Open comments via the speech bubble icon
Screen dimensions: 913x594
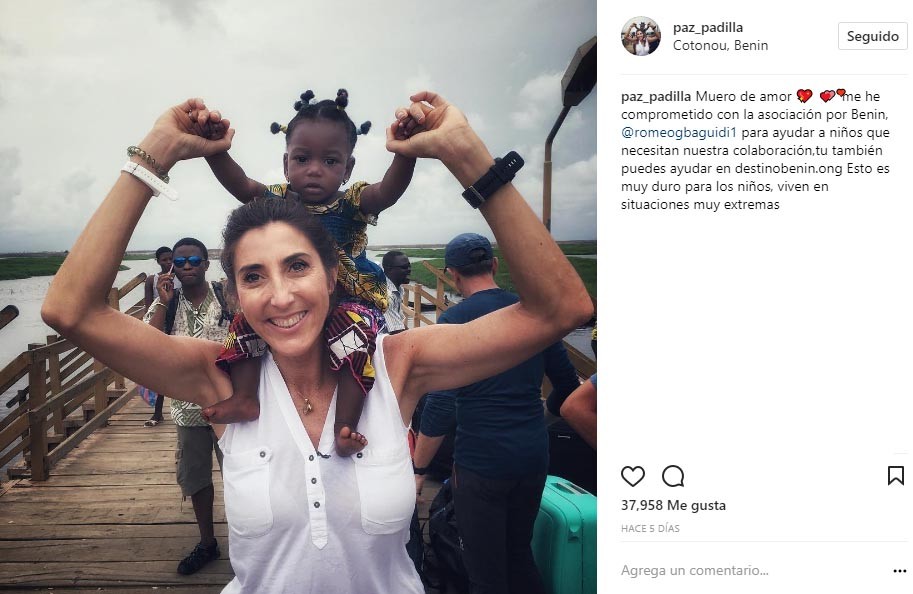[673, 476]
